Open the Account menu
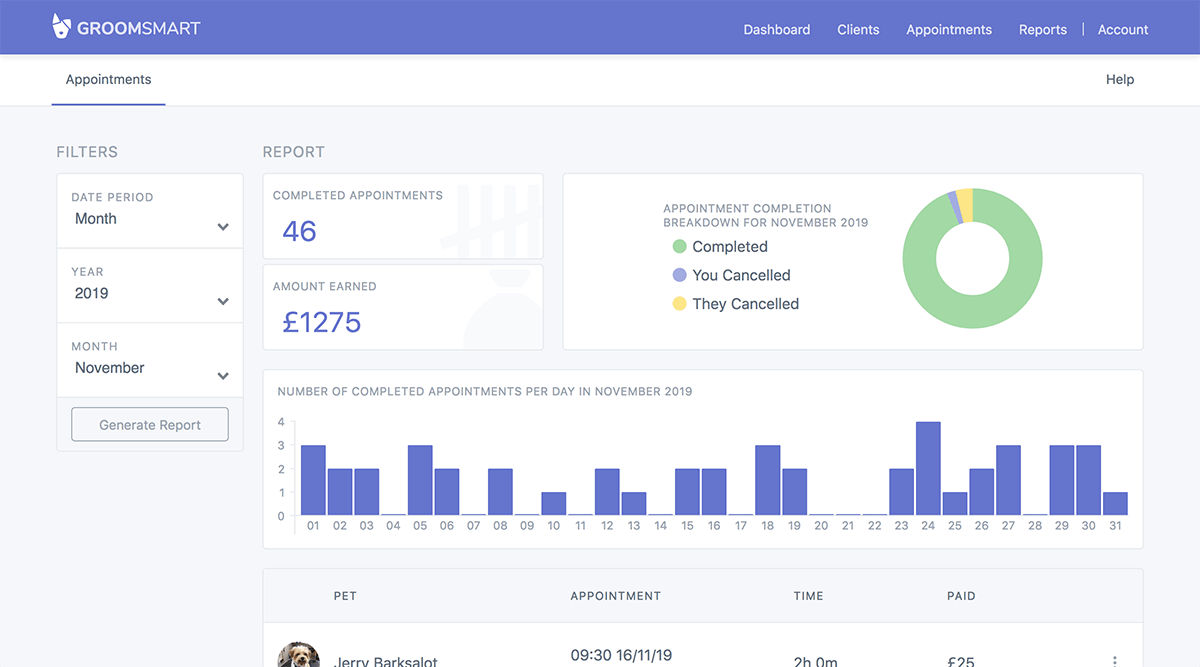 [x=1123, y=29]
